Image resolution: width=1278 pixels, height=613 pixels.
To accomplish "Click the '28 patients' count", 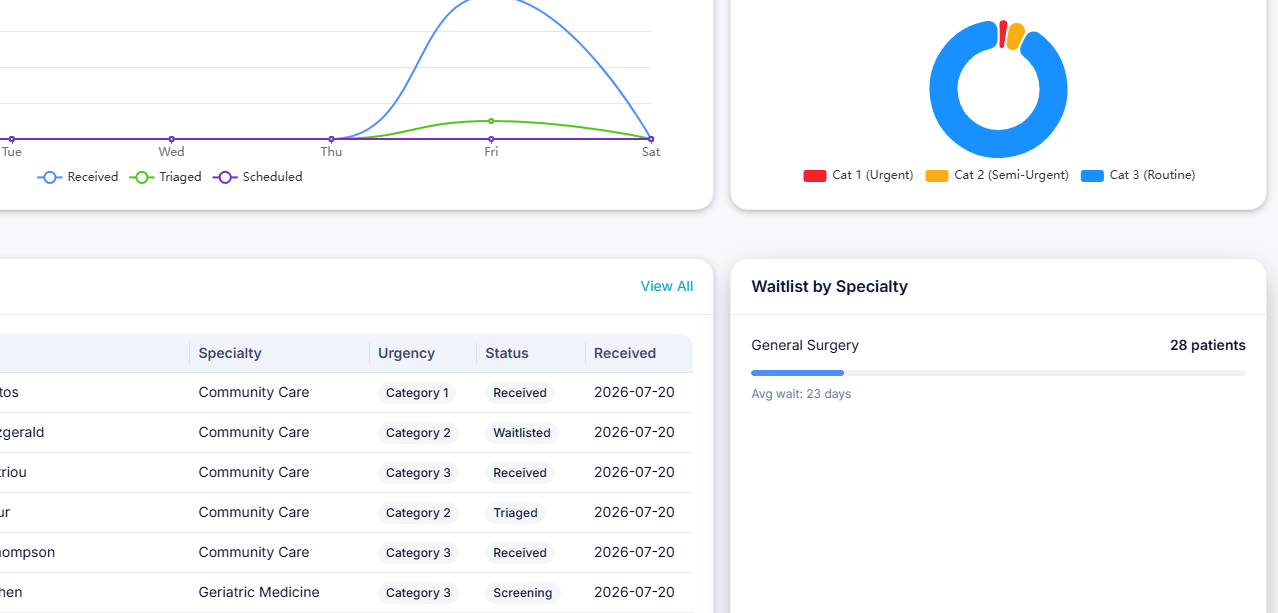I will [x=1208, y=345].
